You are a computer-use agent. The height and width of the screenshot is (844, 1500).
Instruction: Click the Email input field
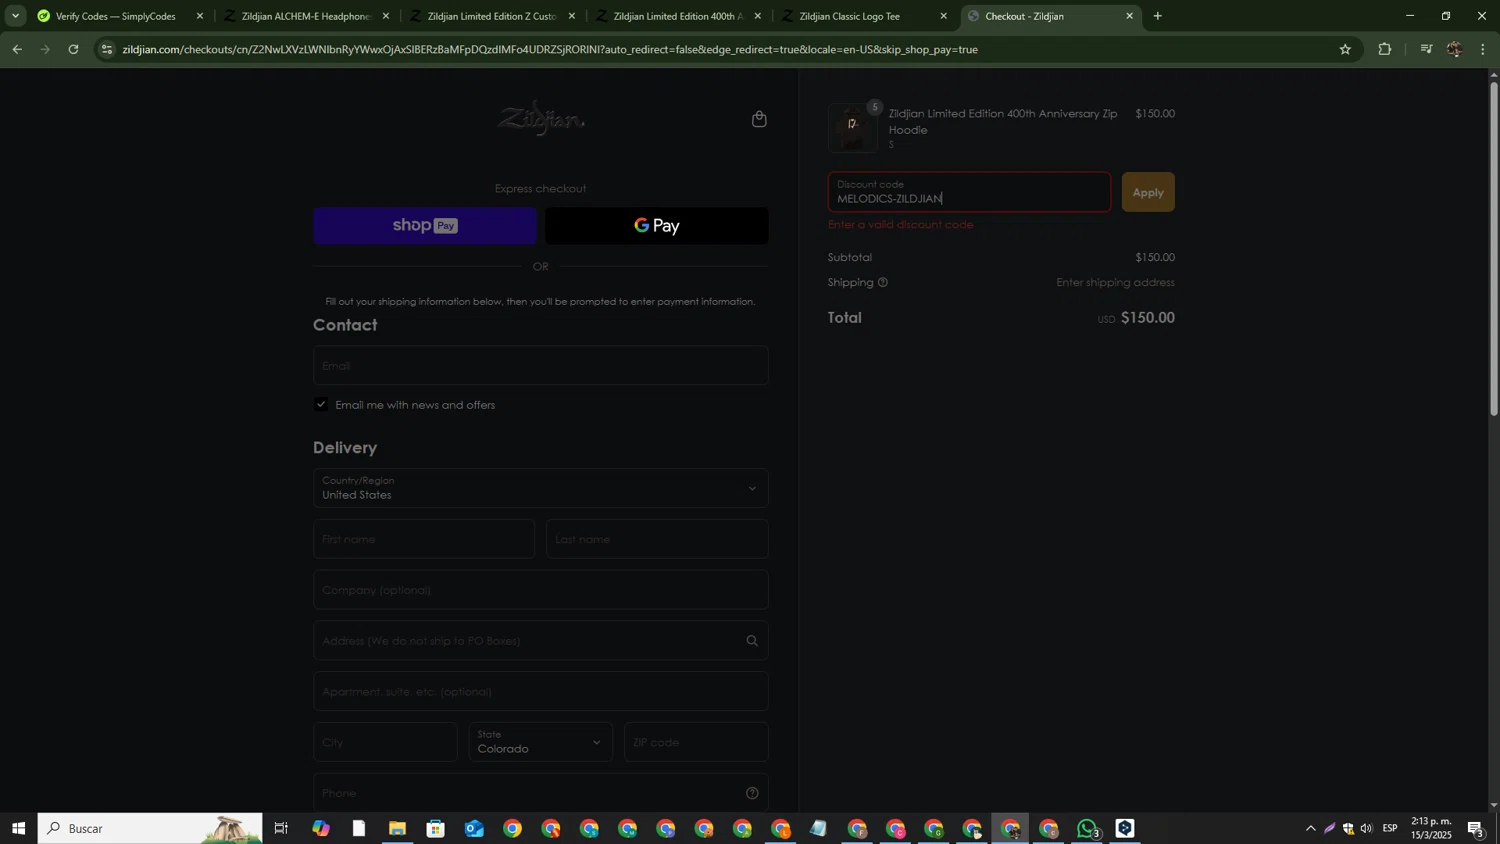click(x=541, y=366)
